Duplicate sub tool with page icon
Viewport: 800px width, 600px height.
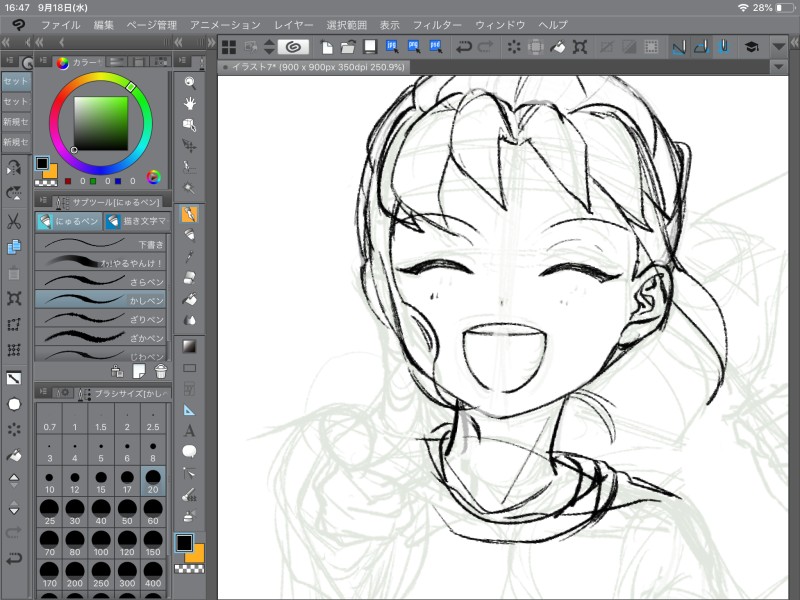click(x=139, y=371)
